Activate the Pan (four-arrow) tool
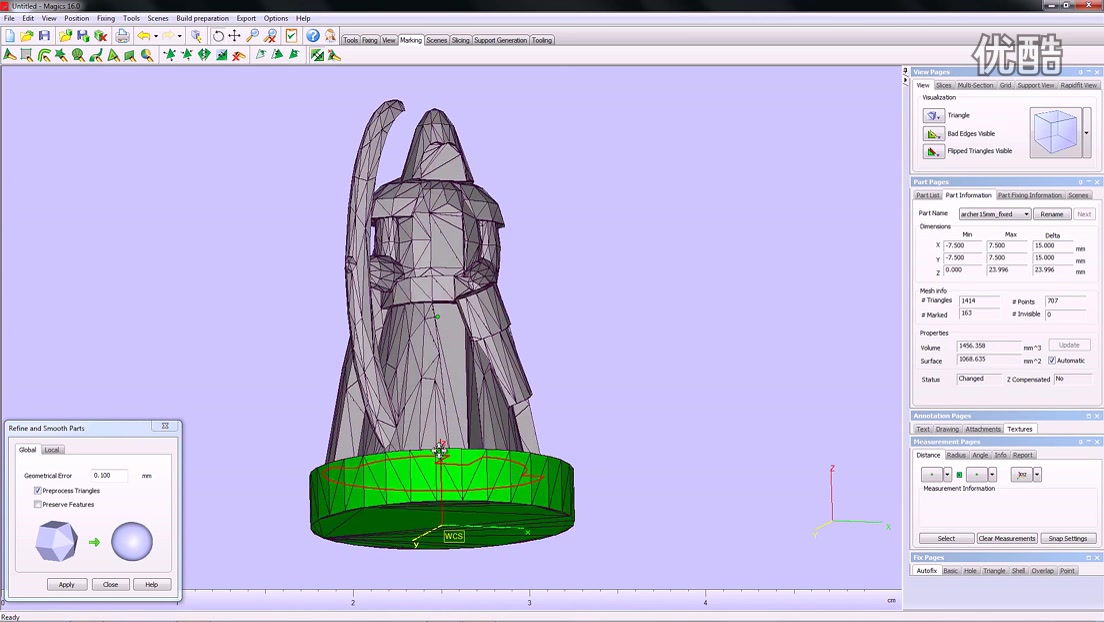The width and height of the screenshot is (1104, 622). [x=234, y=36]
